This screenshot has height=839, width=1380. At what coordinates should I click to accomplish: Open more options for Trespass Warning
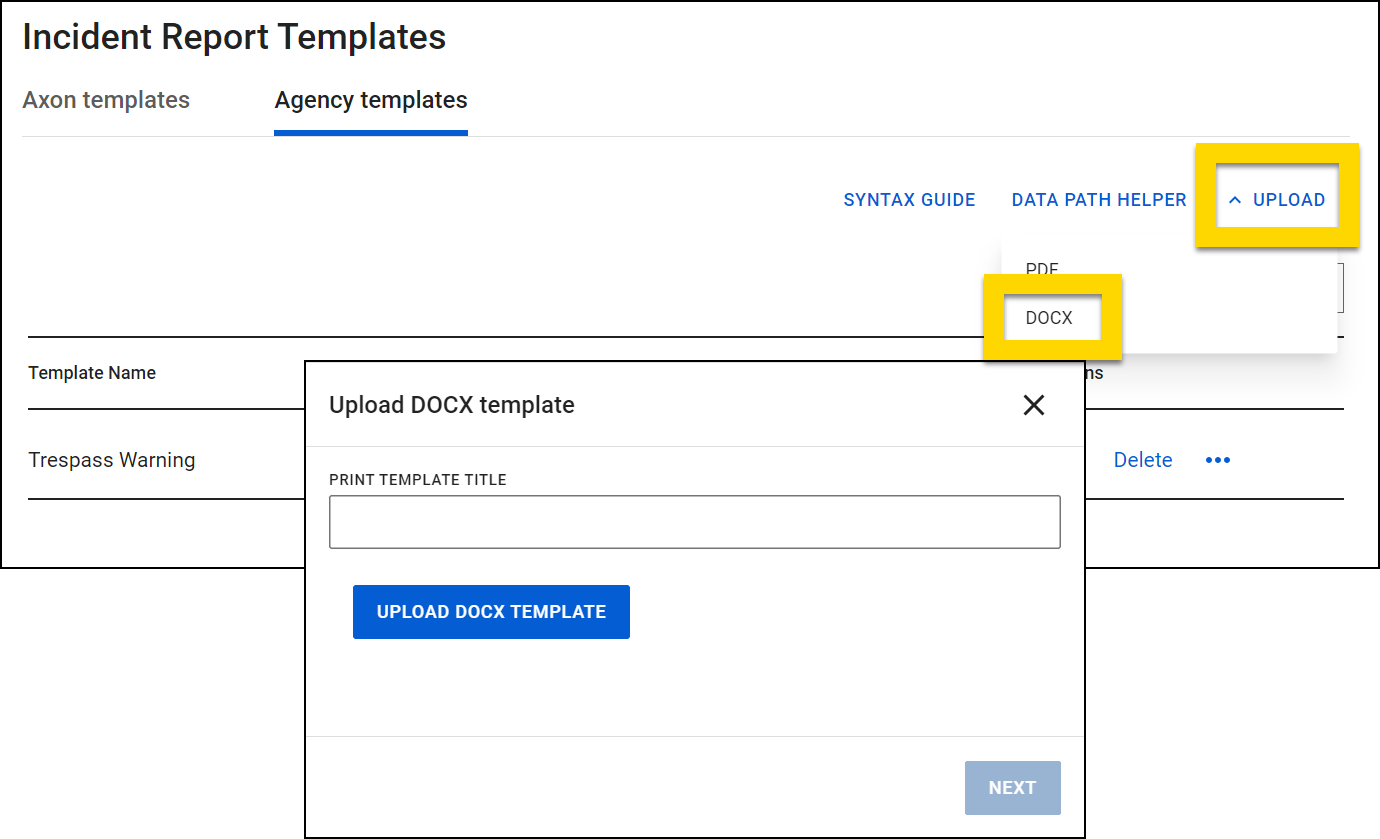(1218, 459)
